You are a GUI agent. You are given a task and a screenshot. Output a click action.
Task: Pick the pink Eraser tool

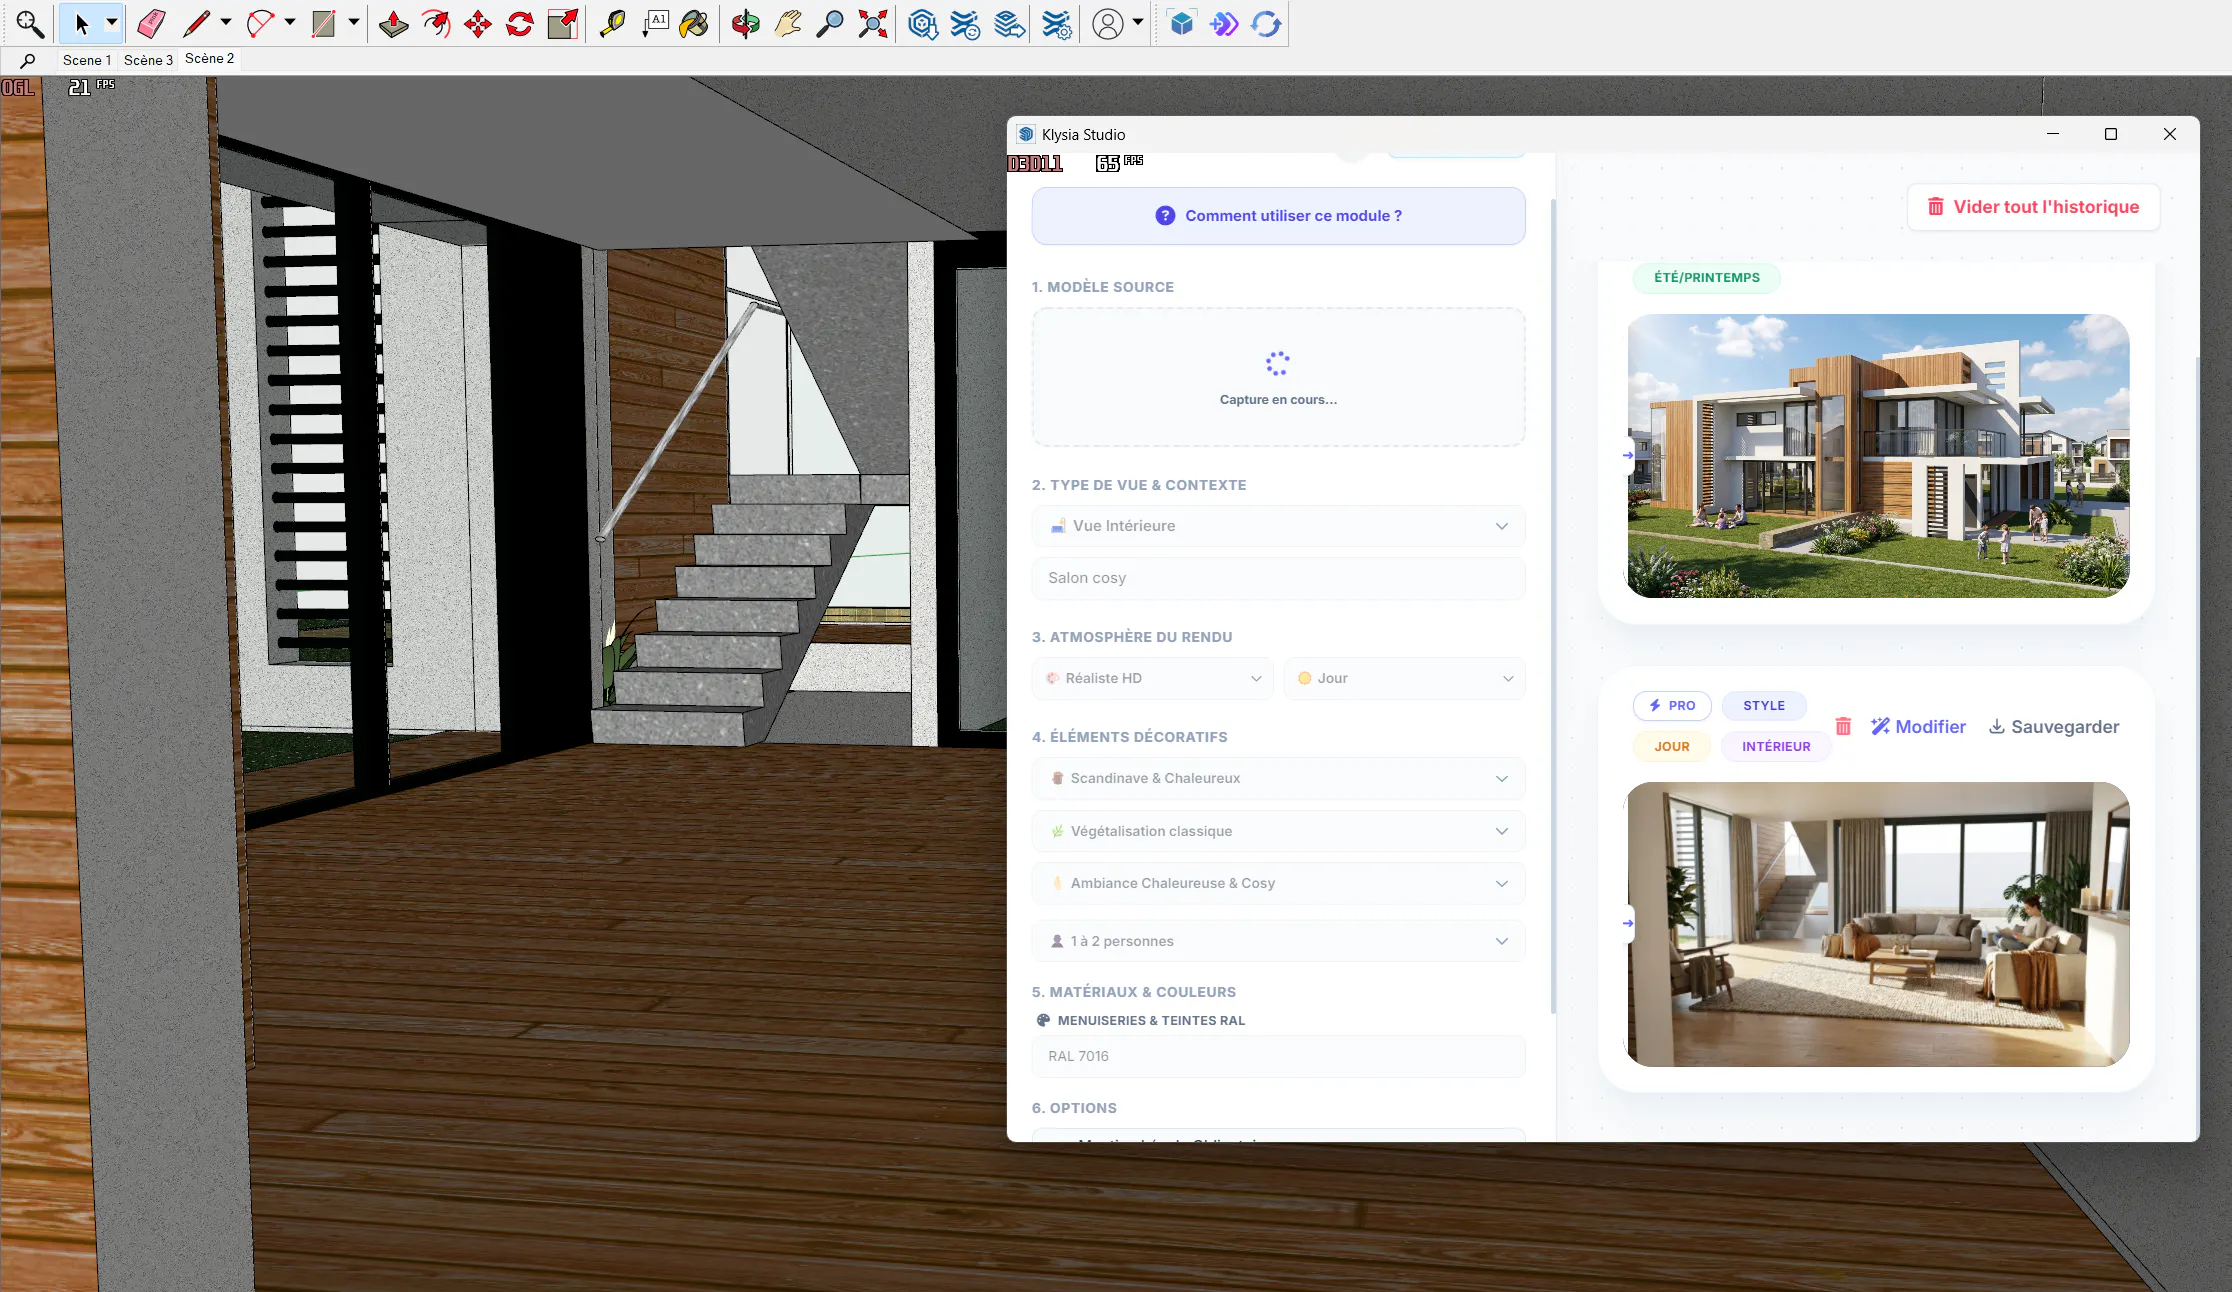tap(151, 24)
